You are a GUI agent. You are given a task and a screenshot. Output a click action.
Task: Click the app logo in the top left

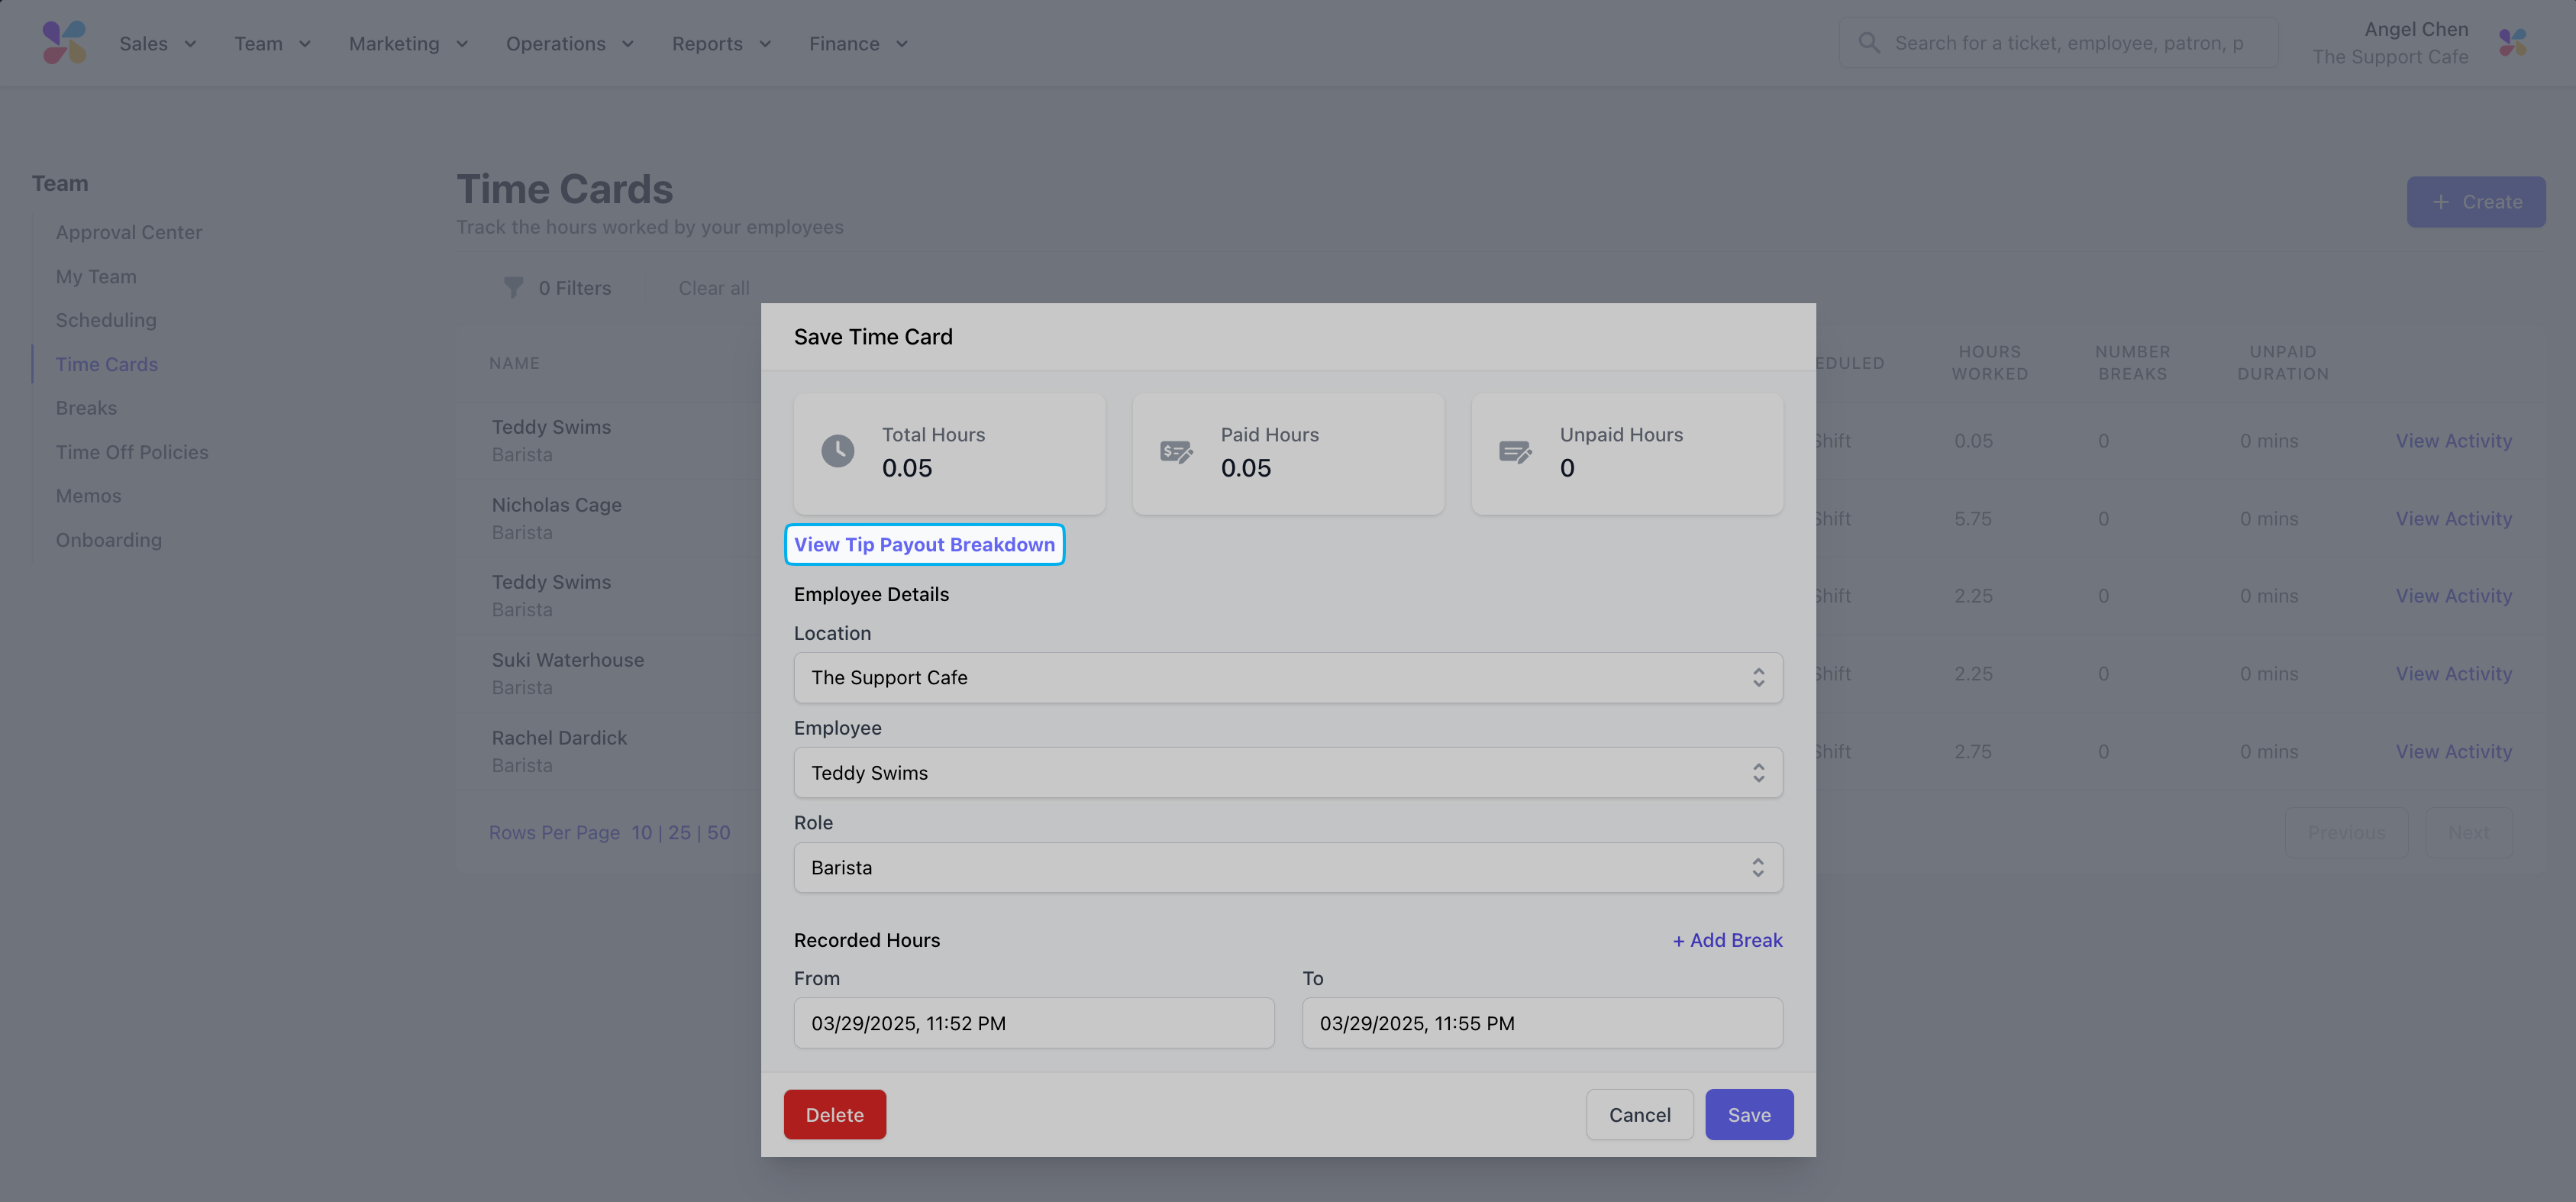click(x=64, y=43)
